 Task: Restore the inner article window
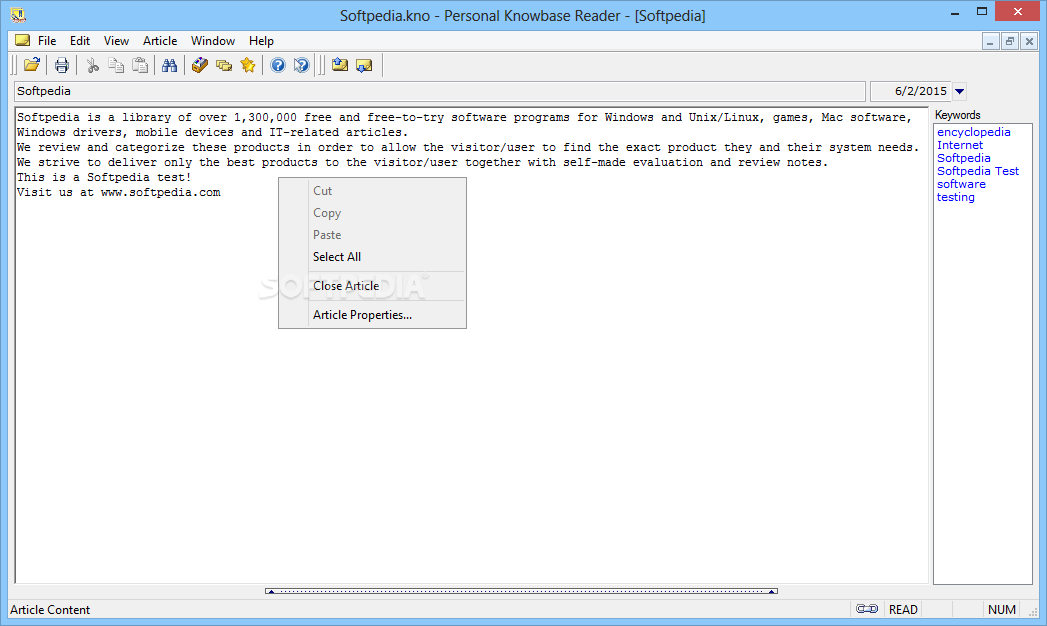[1010, 41]
